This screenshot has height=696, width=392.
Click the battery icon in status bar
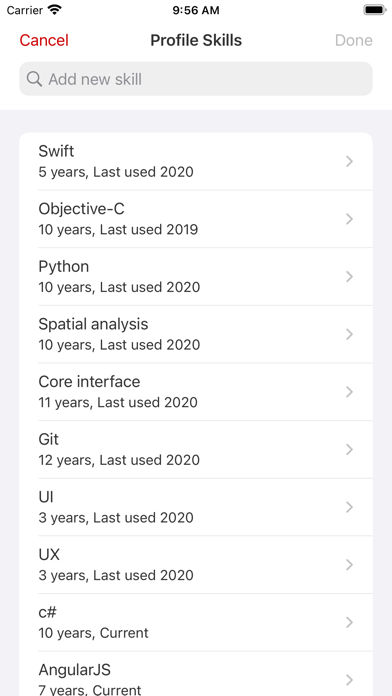tap(374, 10)
